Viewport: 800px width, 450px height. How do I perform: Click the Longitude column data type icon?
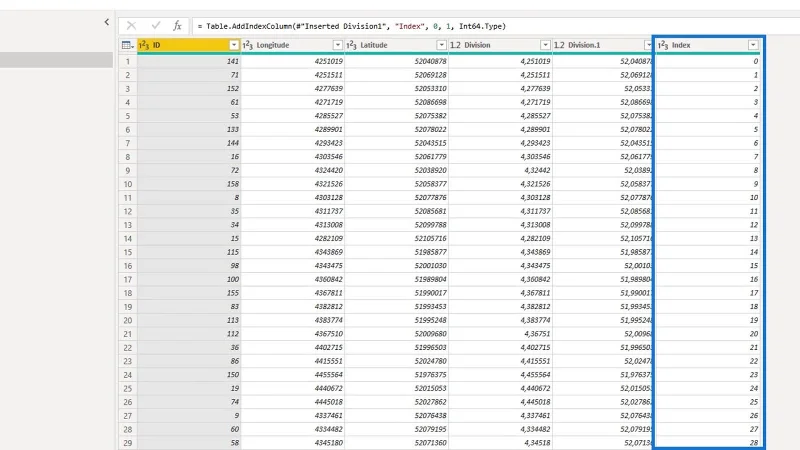(x=248, y=45)
